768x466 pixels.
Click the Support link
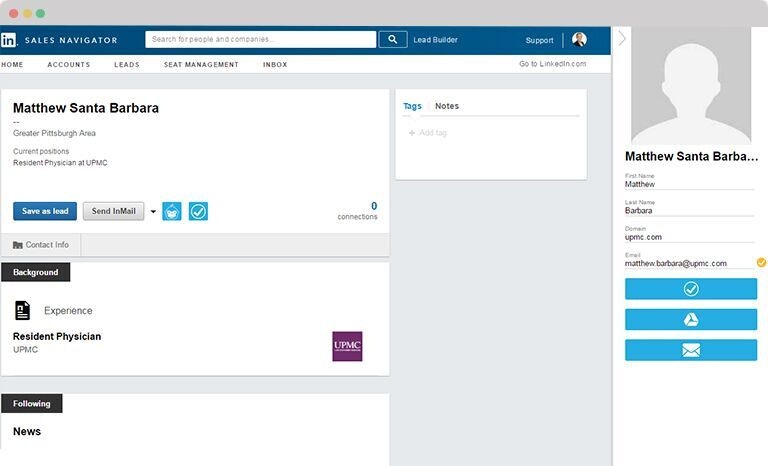tap(539, 40)
